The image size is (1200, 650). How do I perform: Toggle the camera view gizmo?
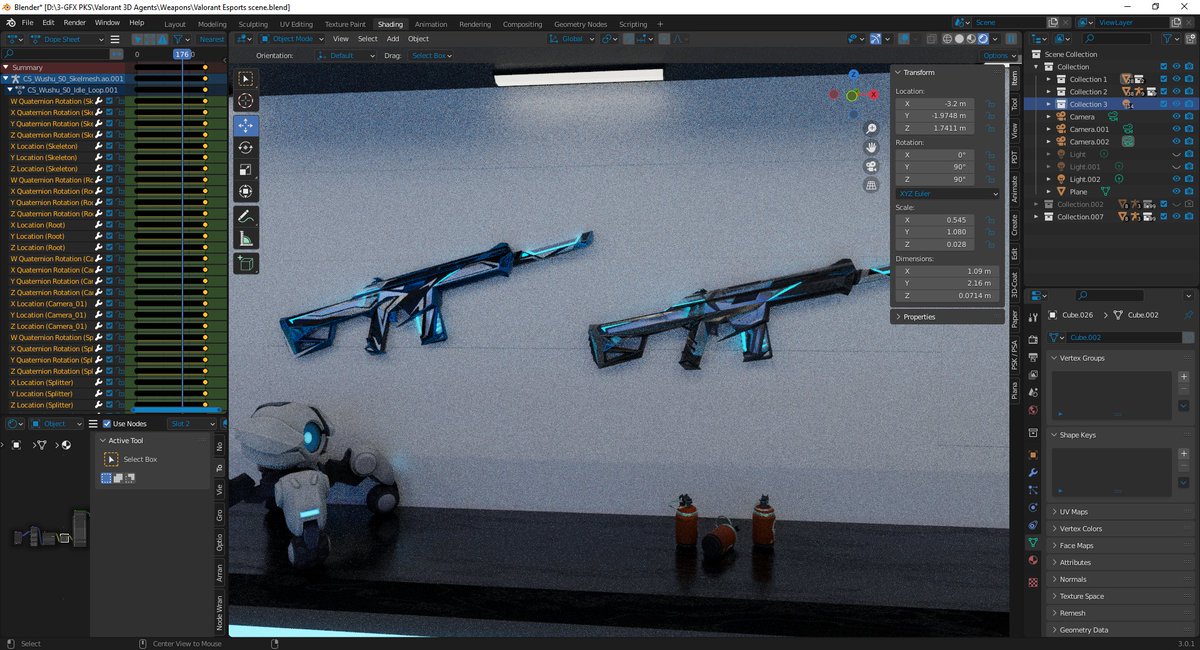(x=872, y=166)
